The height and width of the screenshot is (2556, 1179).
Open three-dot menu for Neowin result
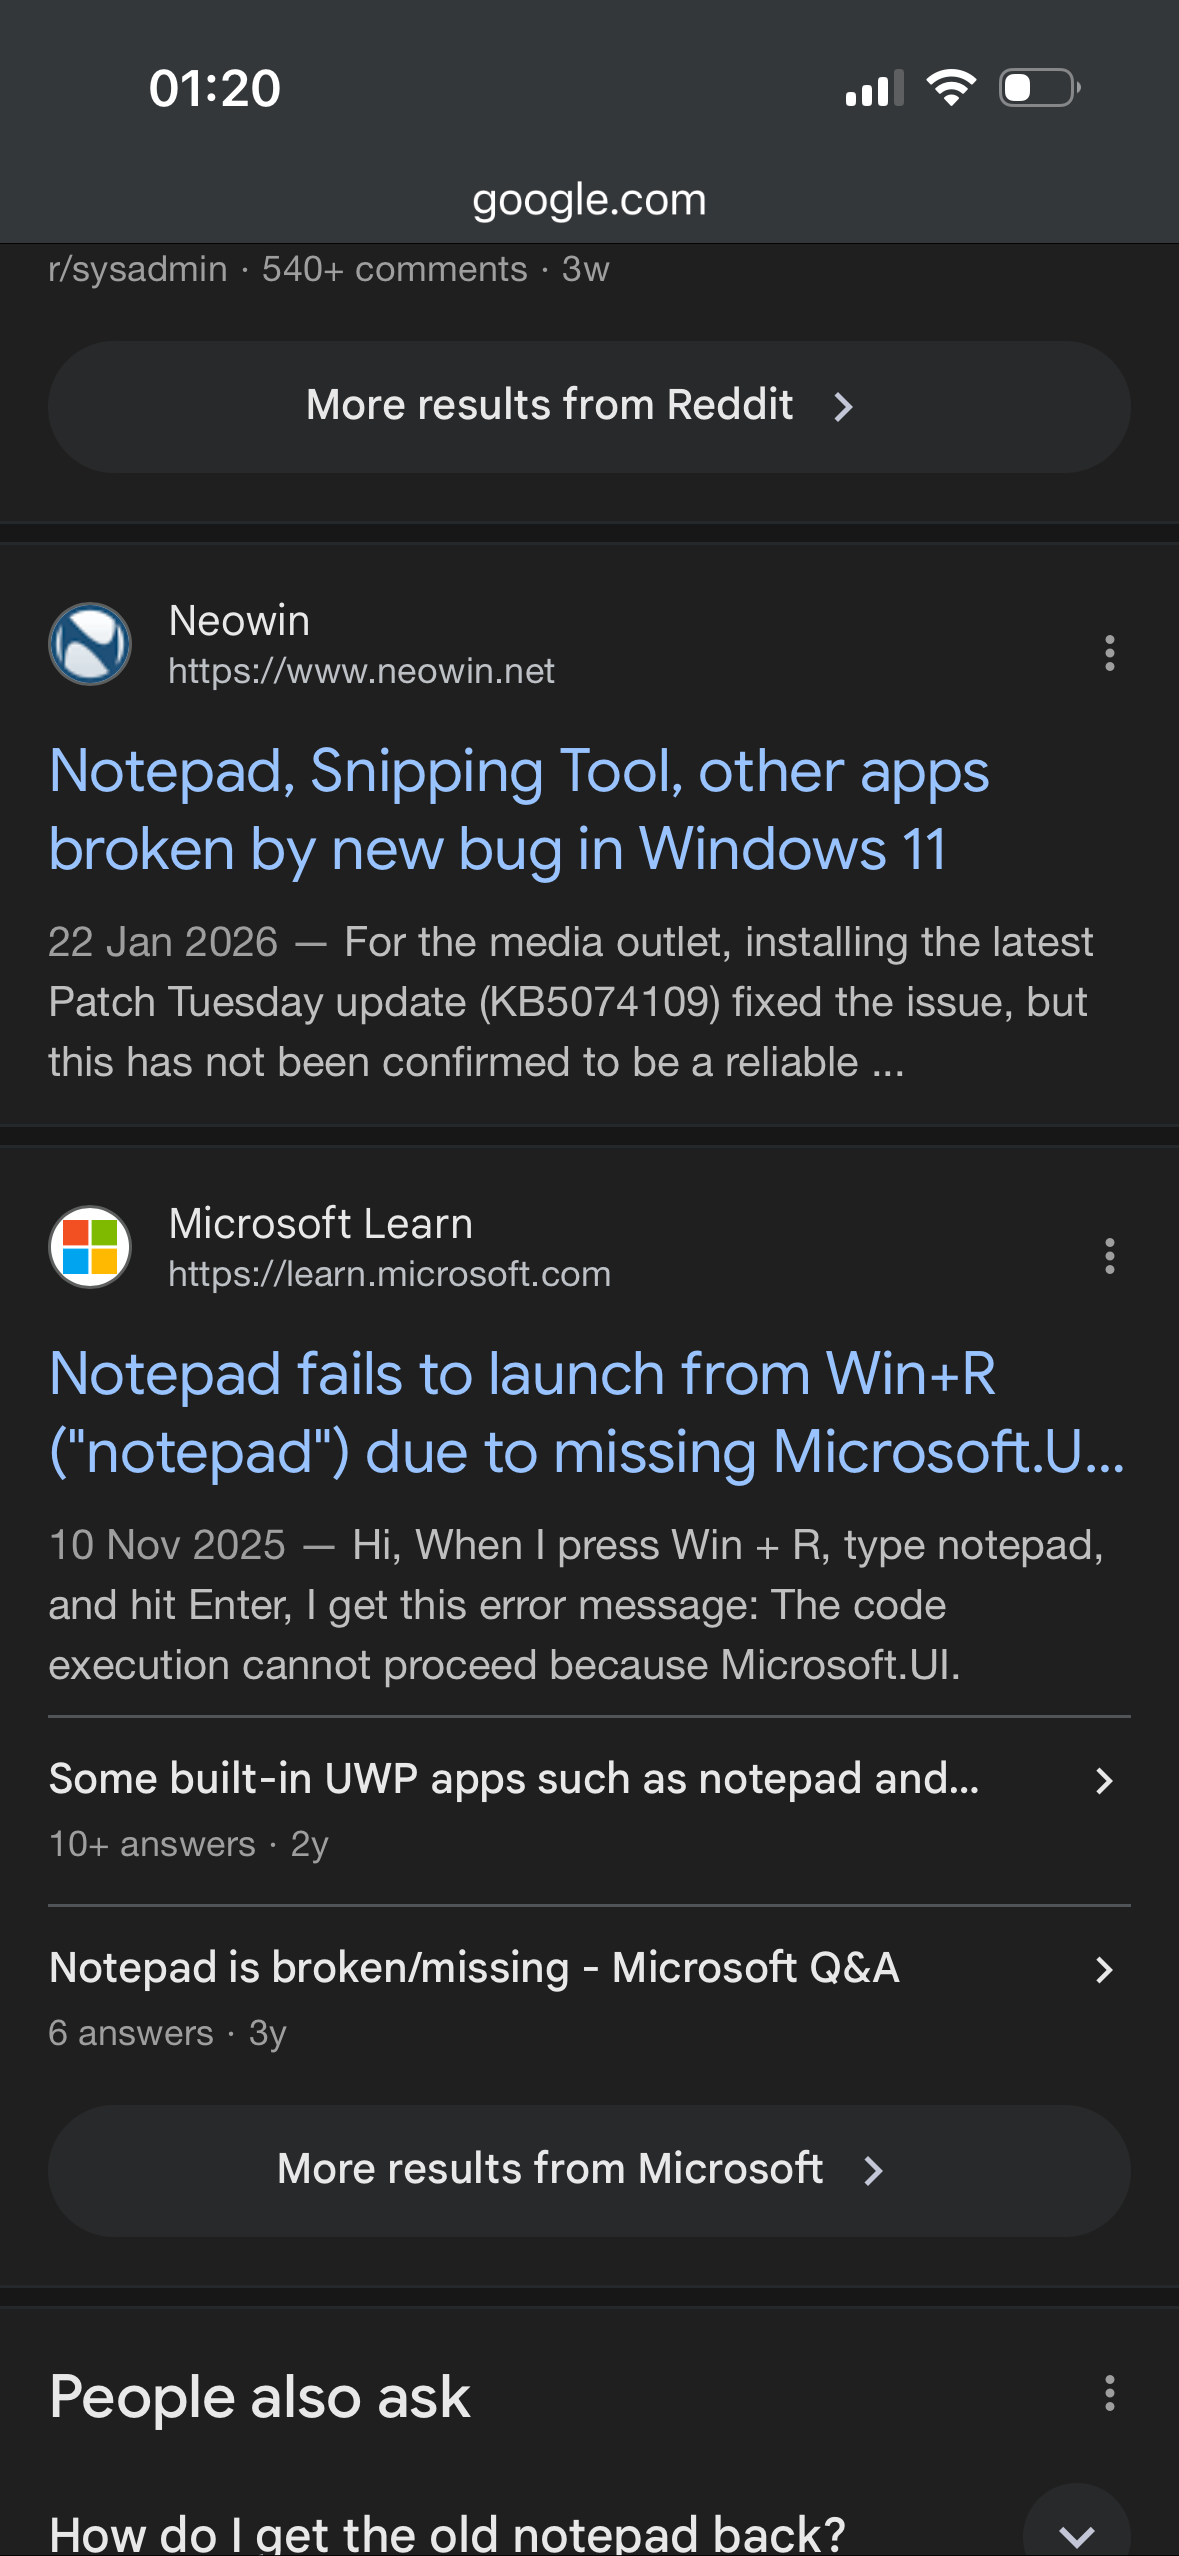(x=1109, y=653)
